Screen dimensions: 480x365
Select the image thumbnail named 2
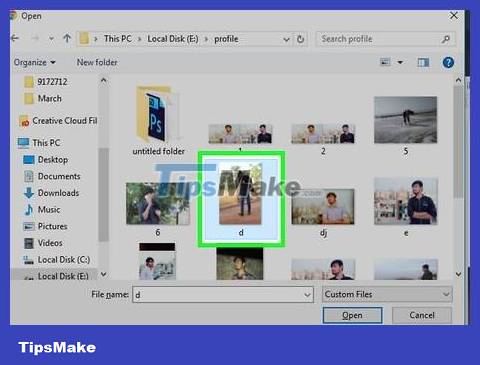tap(323, 138)
